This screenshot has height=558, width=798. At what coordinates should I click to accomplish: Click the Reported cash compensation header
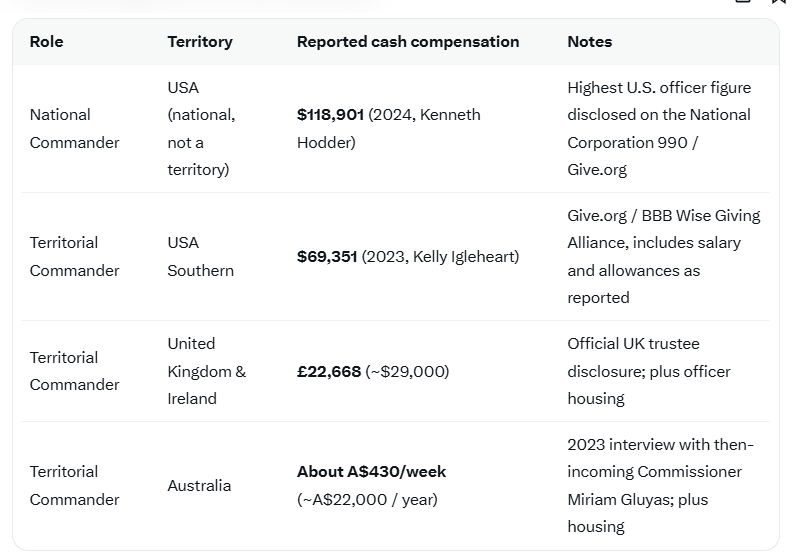[x=408, y=42]
